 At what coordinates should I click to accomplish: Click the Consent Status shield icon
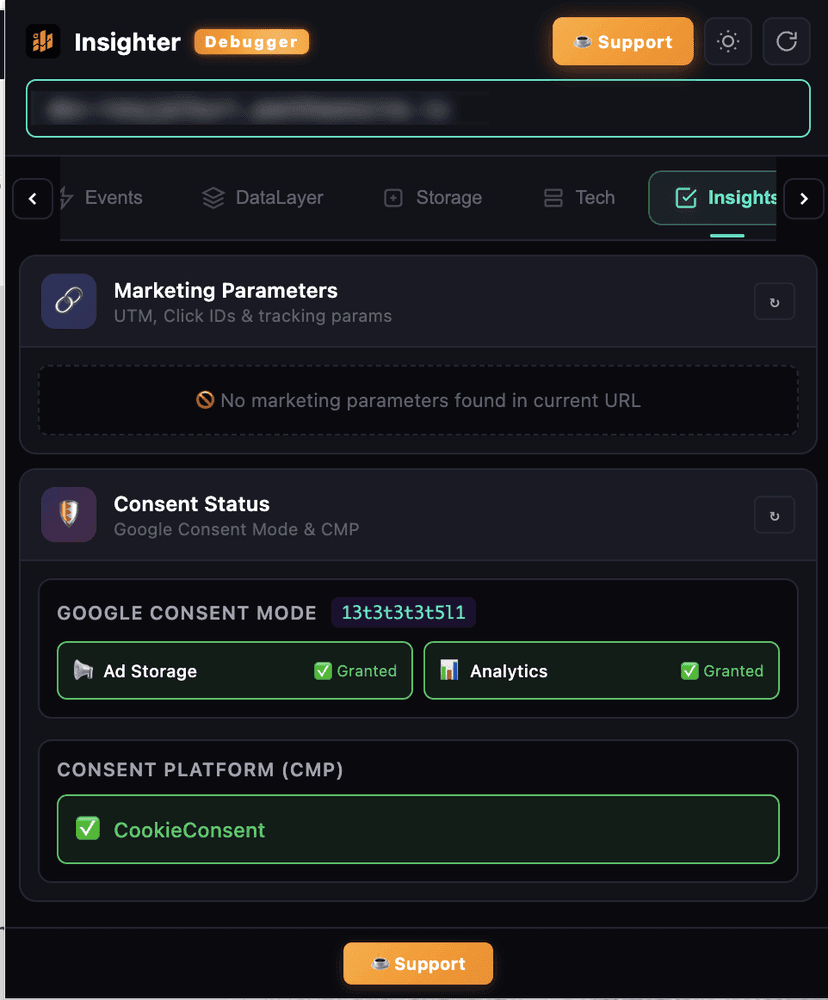[68, 514]
